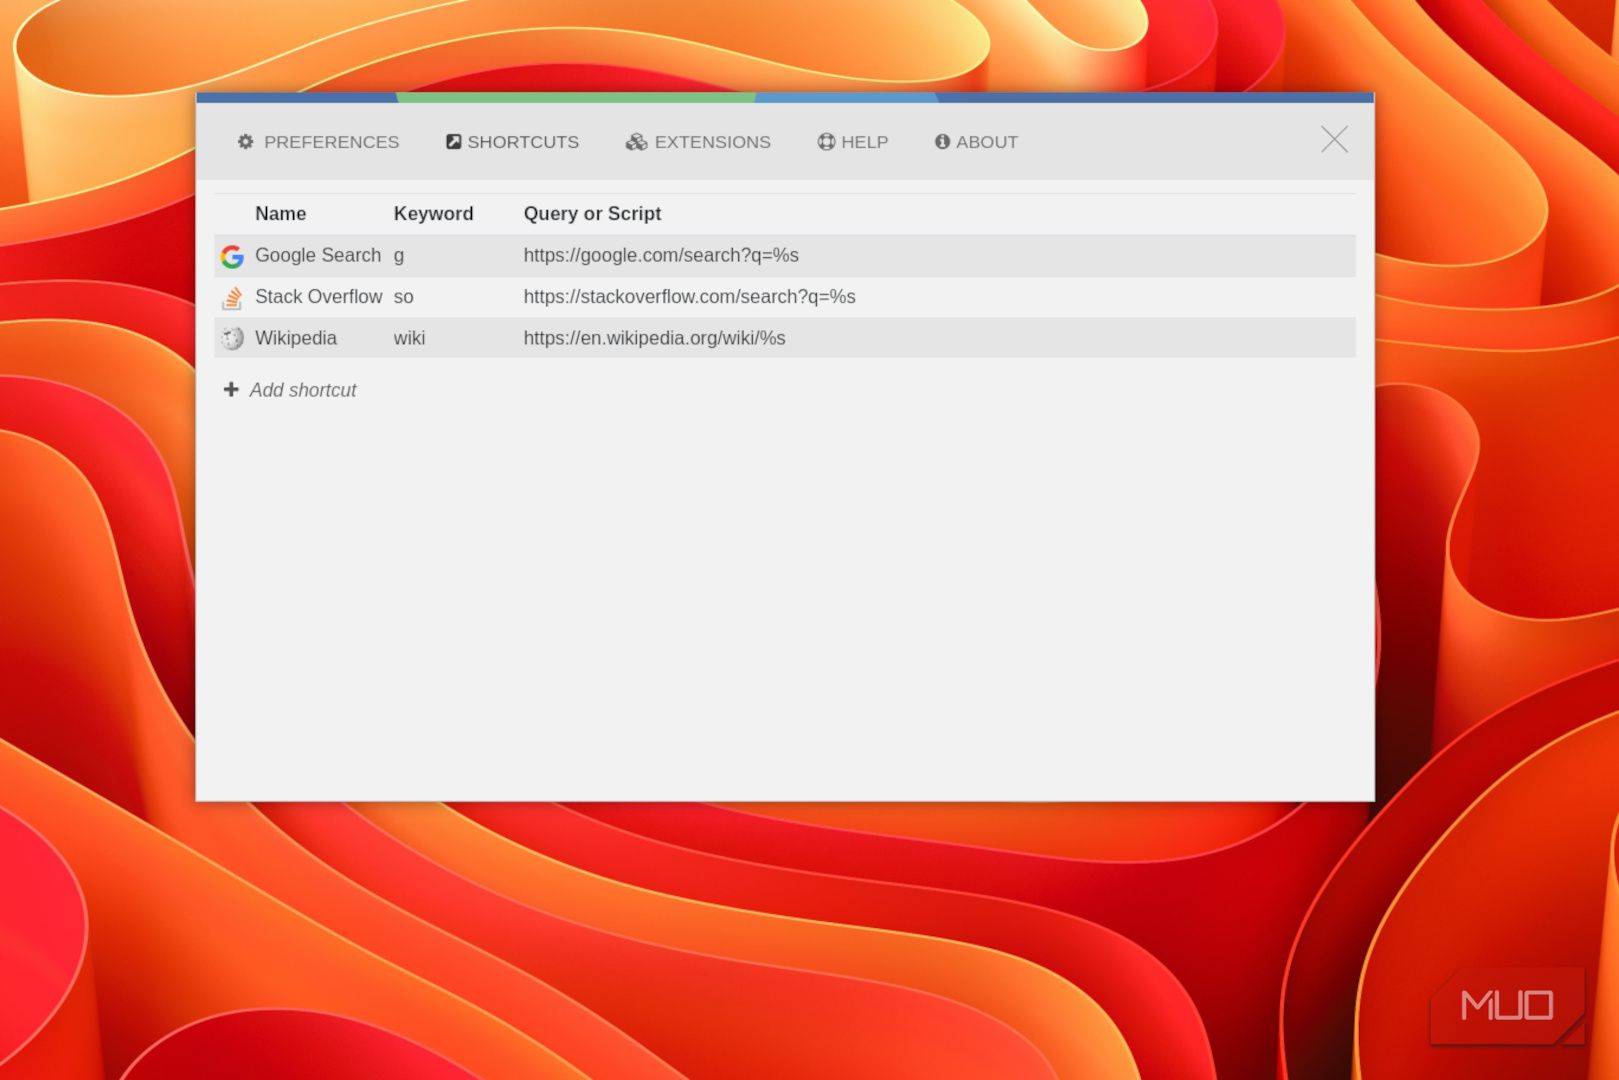Viewport: 1619px width, 1080px height.
Task: Open the About tab
Action: 976,142
